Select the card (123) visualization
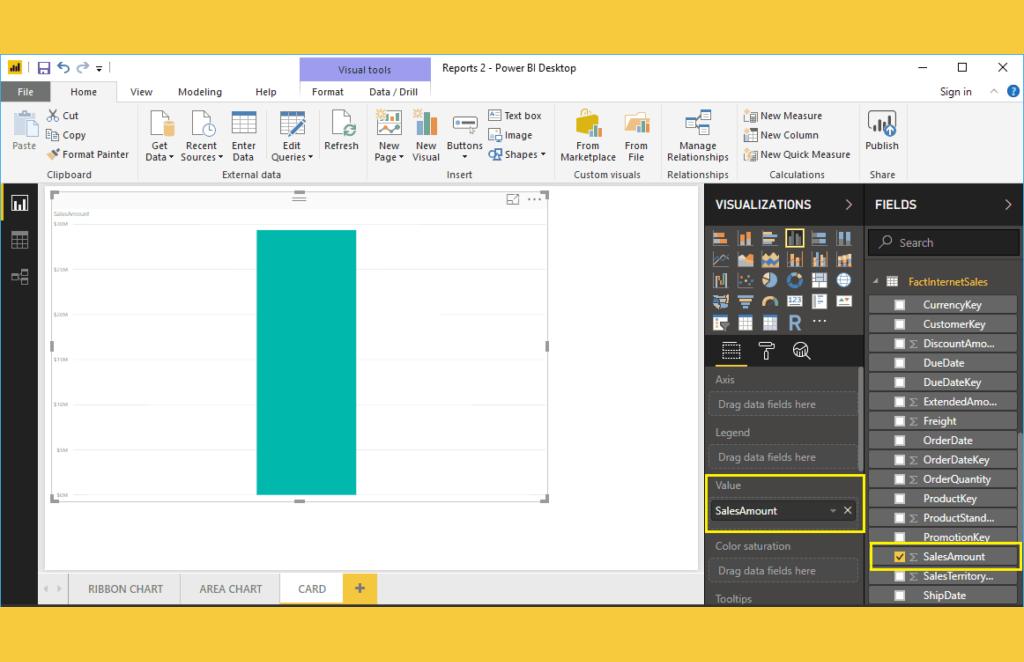 (794, 302)
